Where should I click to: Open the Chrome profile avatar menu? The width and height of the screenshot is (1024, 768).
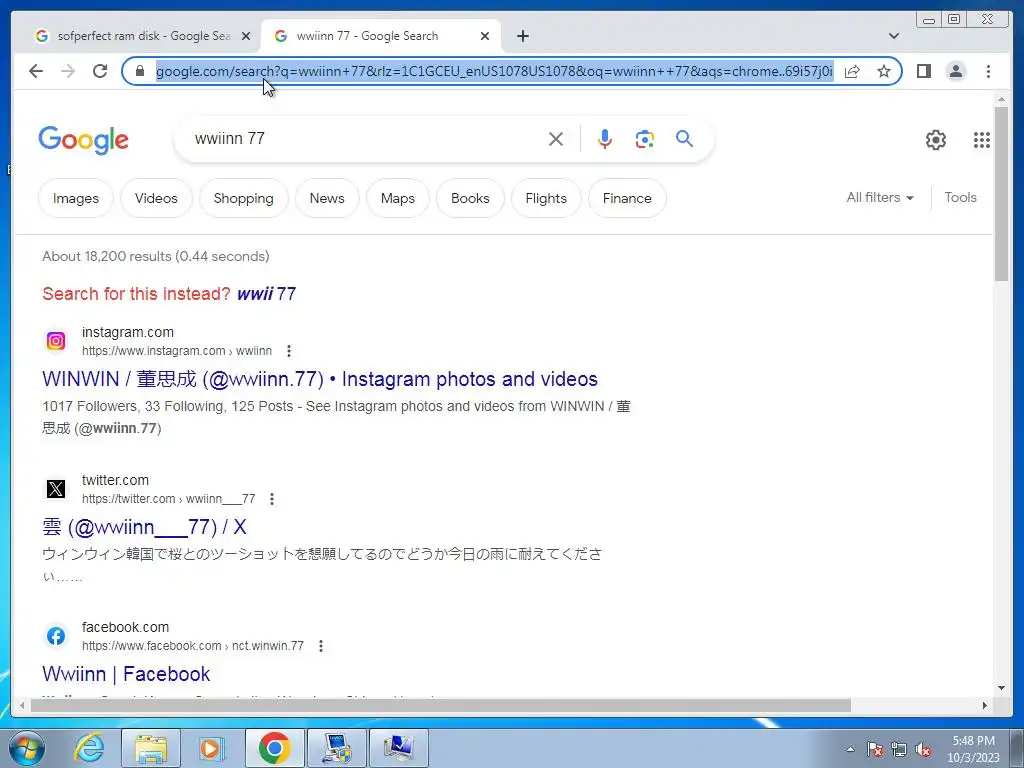(956, 71)
